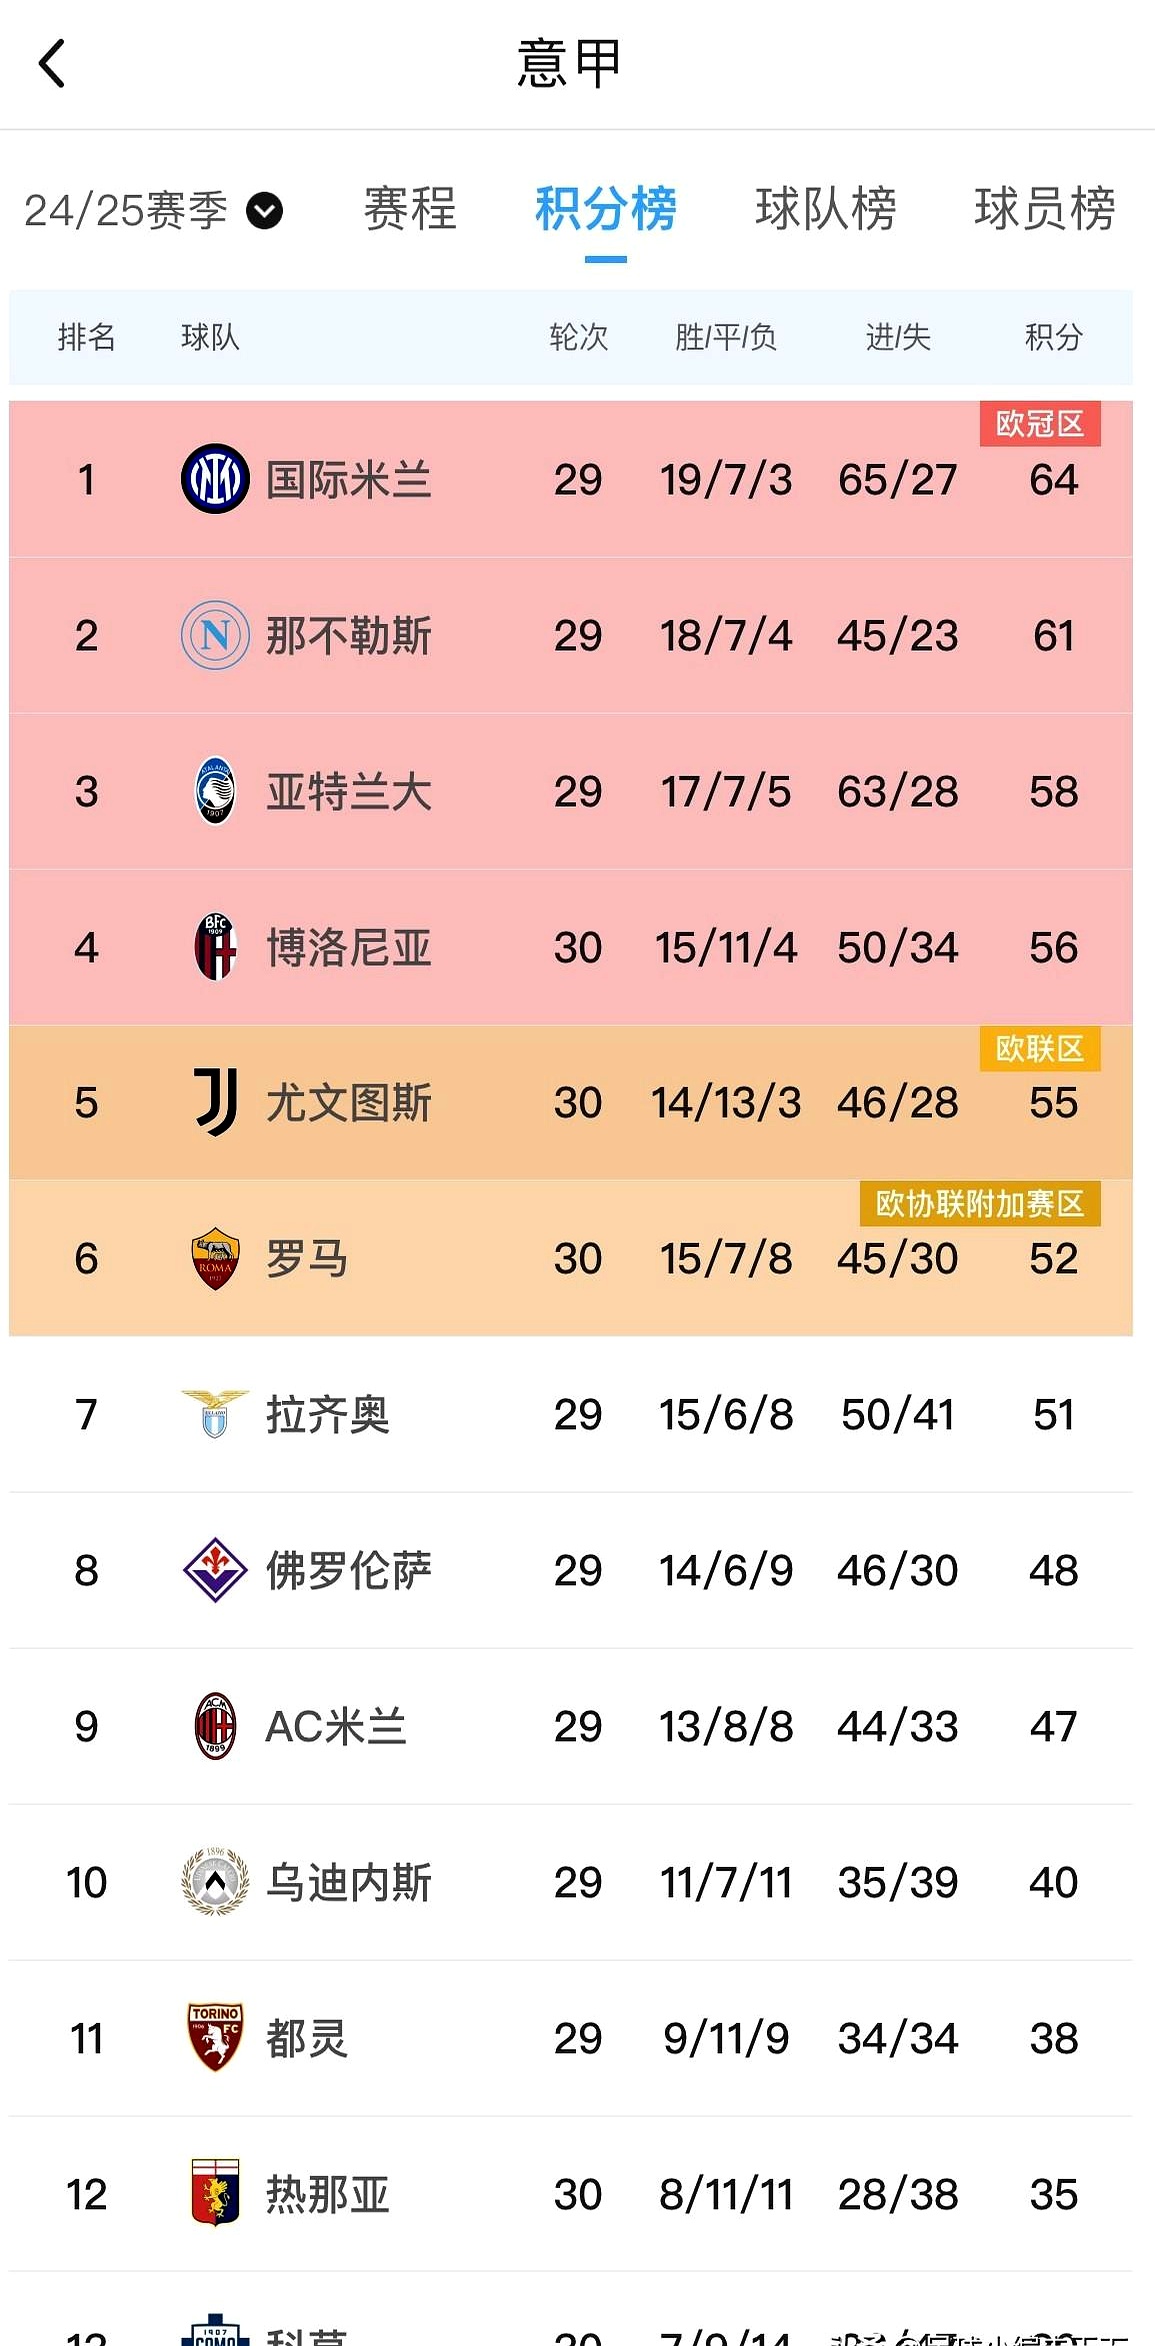Open the 24/25 season dropdown
This screenshot has height=2346, width=1155.
153,210
